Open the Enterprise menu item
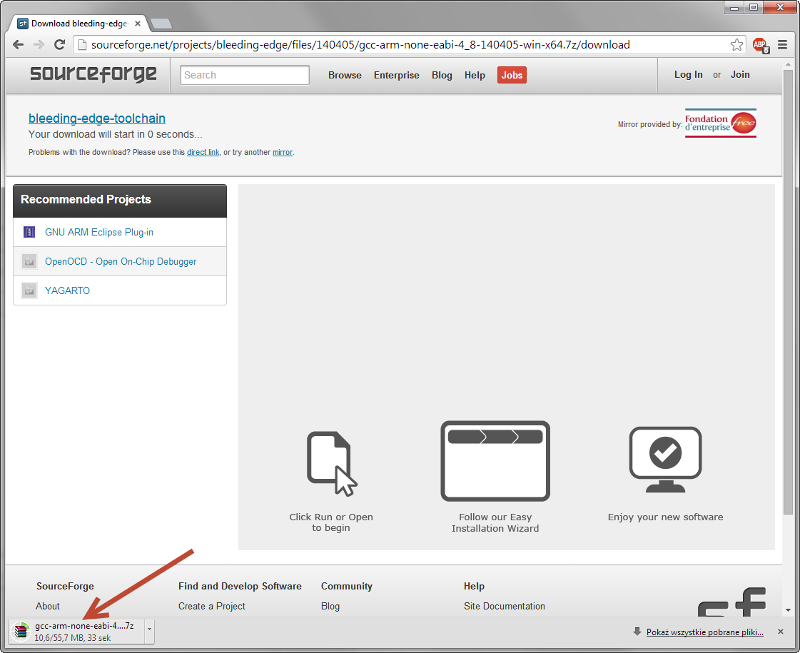This screenshot has width=800, height=653. [x=396, y=75]
